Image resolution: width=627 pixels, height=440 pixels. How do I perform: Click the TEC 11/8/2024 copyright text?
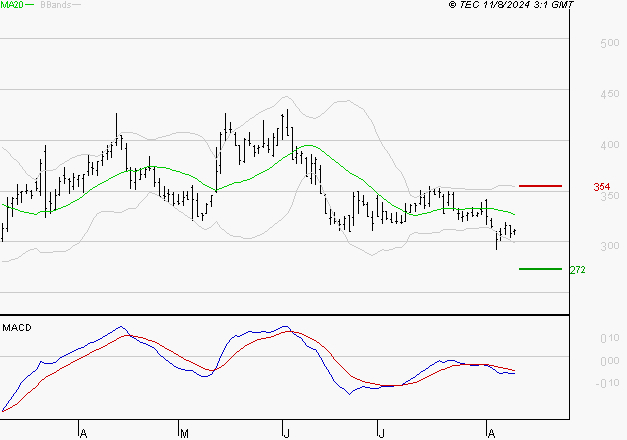[x=511, y=5]
